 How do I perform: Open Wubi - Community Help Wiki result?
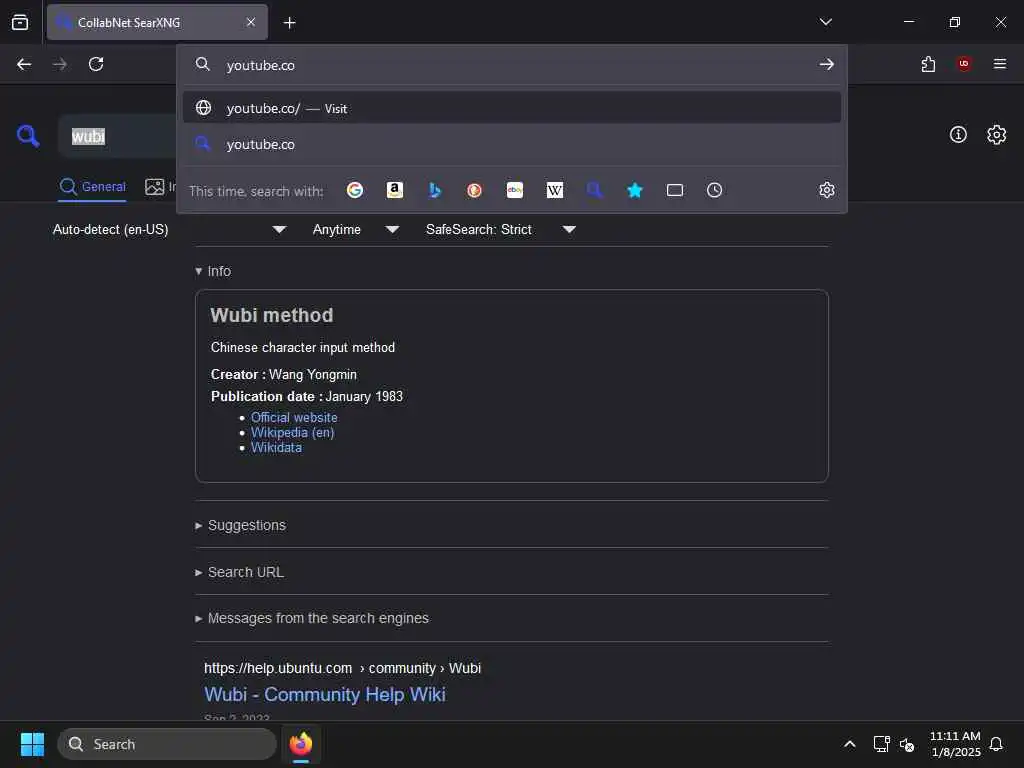tap(325, 694)
